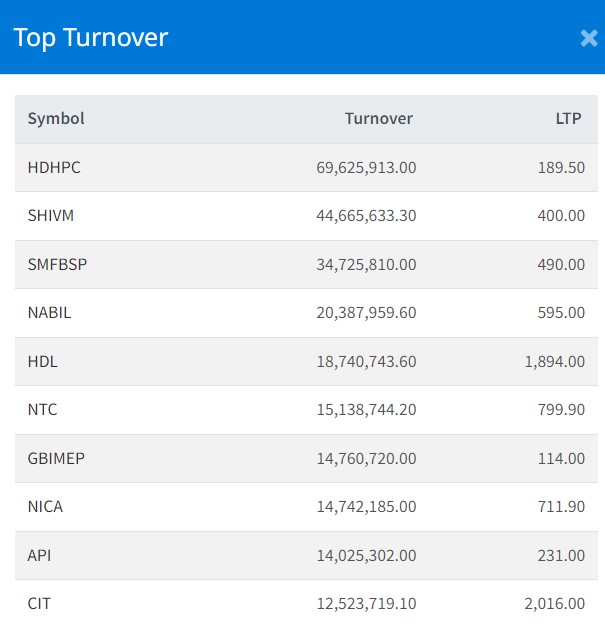Screen dimensions: 605x627
Task: Select the NABIL symbol
Action: pyautogui.click(x=49, y=313)
